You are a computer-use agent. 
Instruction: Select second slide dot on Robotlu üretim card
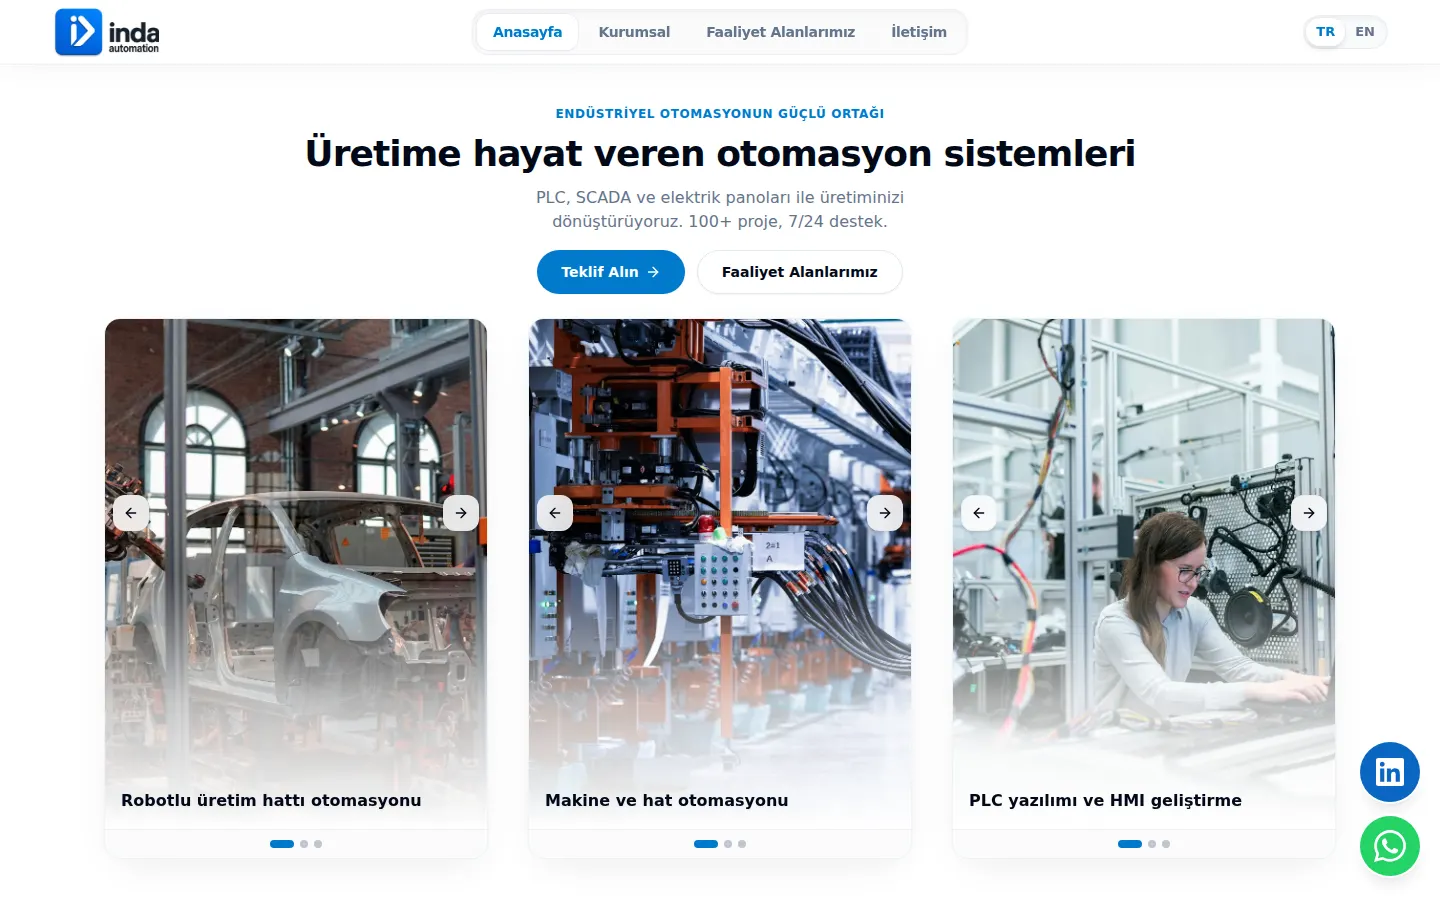304,844
